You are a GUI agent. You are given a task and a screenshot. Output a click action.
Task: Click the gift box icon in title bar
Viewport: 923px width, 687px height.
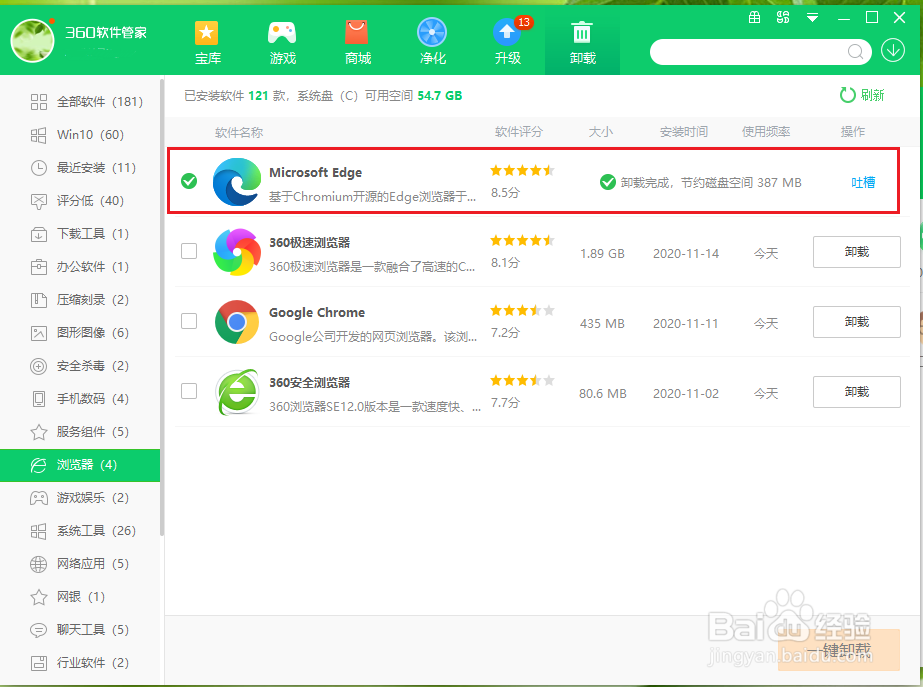754,17
